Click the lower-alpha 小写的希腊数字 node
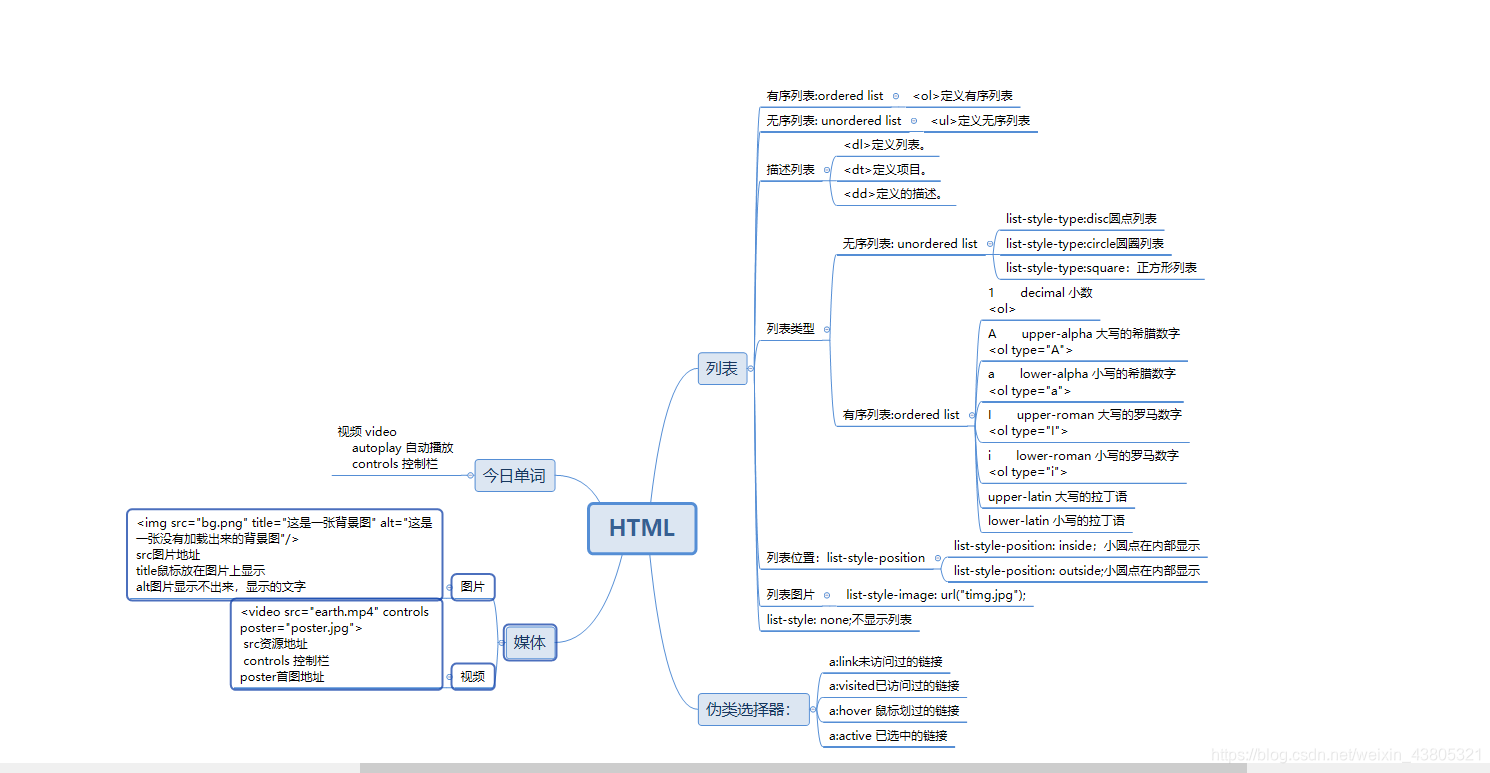This screenshot has height=773, width=1490. click(x=1082, y=382)
